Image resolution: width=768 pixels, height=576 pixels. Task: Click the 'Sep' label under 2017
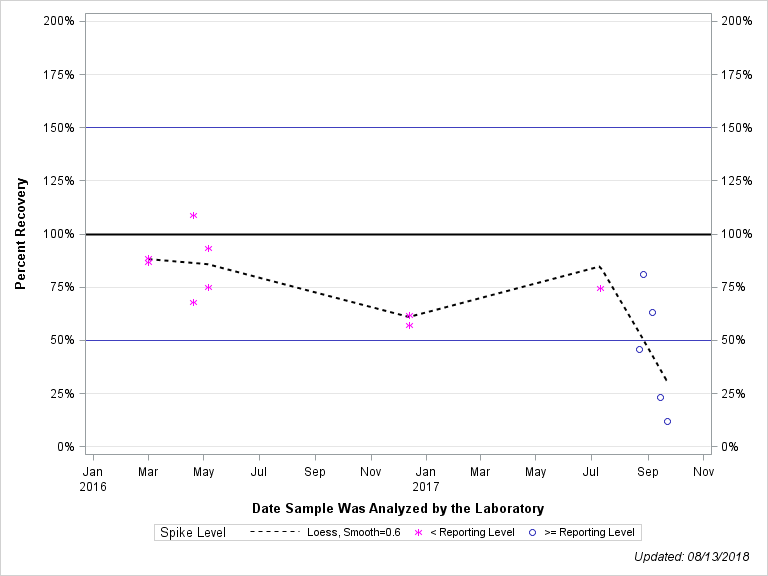click(648, 472)
